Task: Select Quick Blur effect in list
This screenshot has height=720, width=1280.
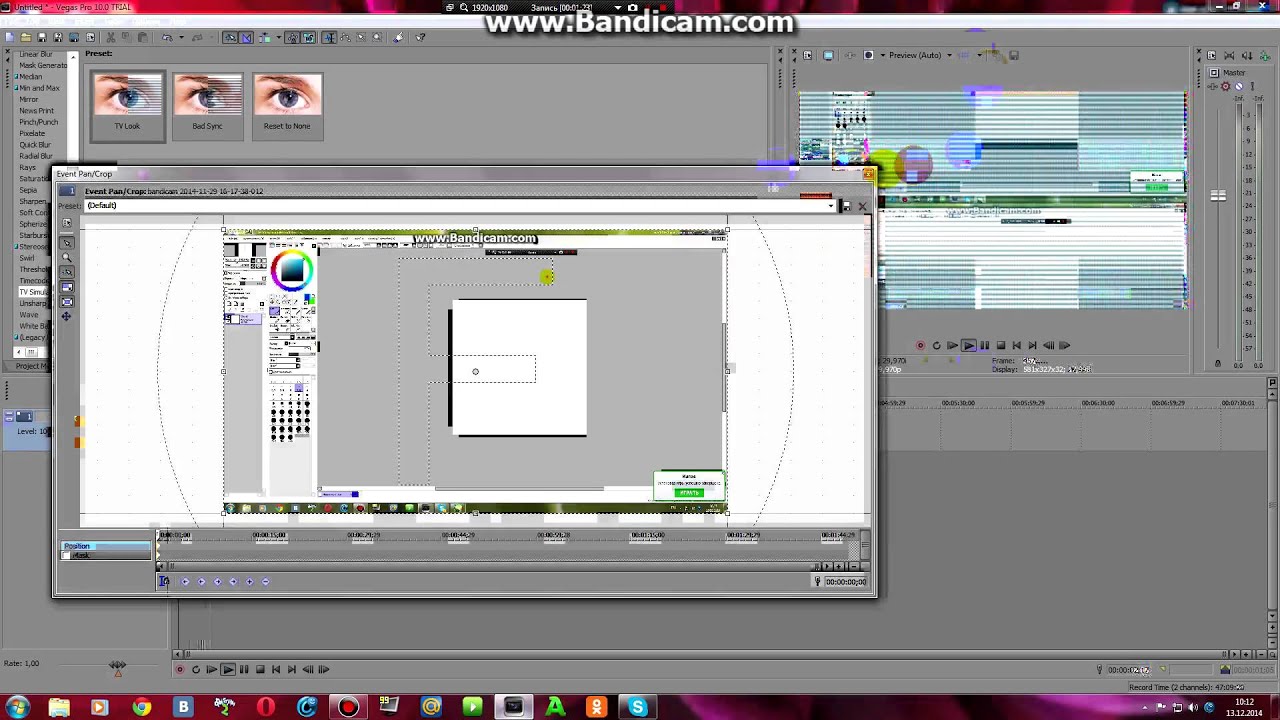Action: tap(35, 145)
